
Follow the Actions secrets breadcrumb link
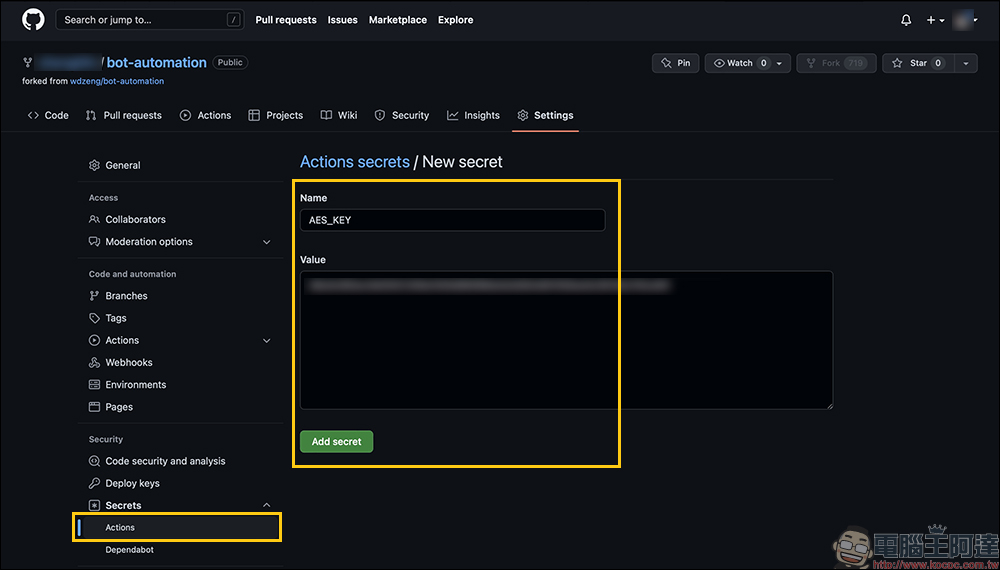(x=355, y=162)
